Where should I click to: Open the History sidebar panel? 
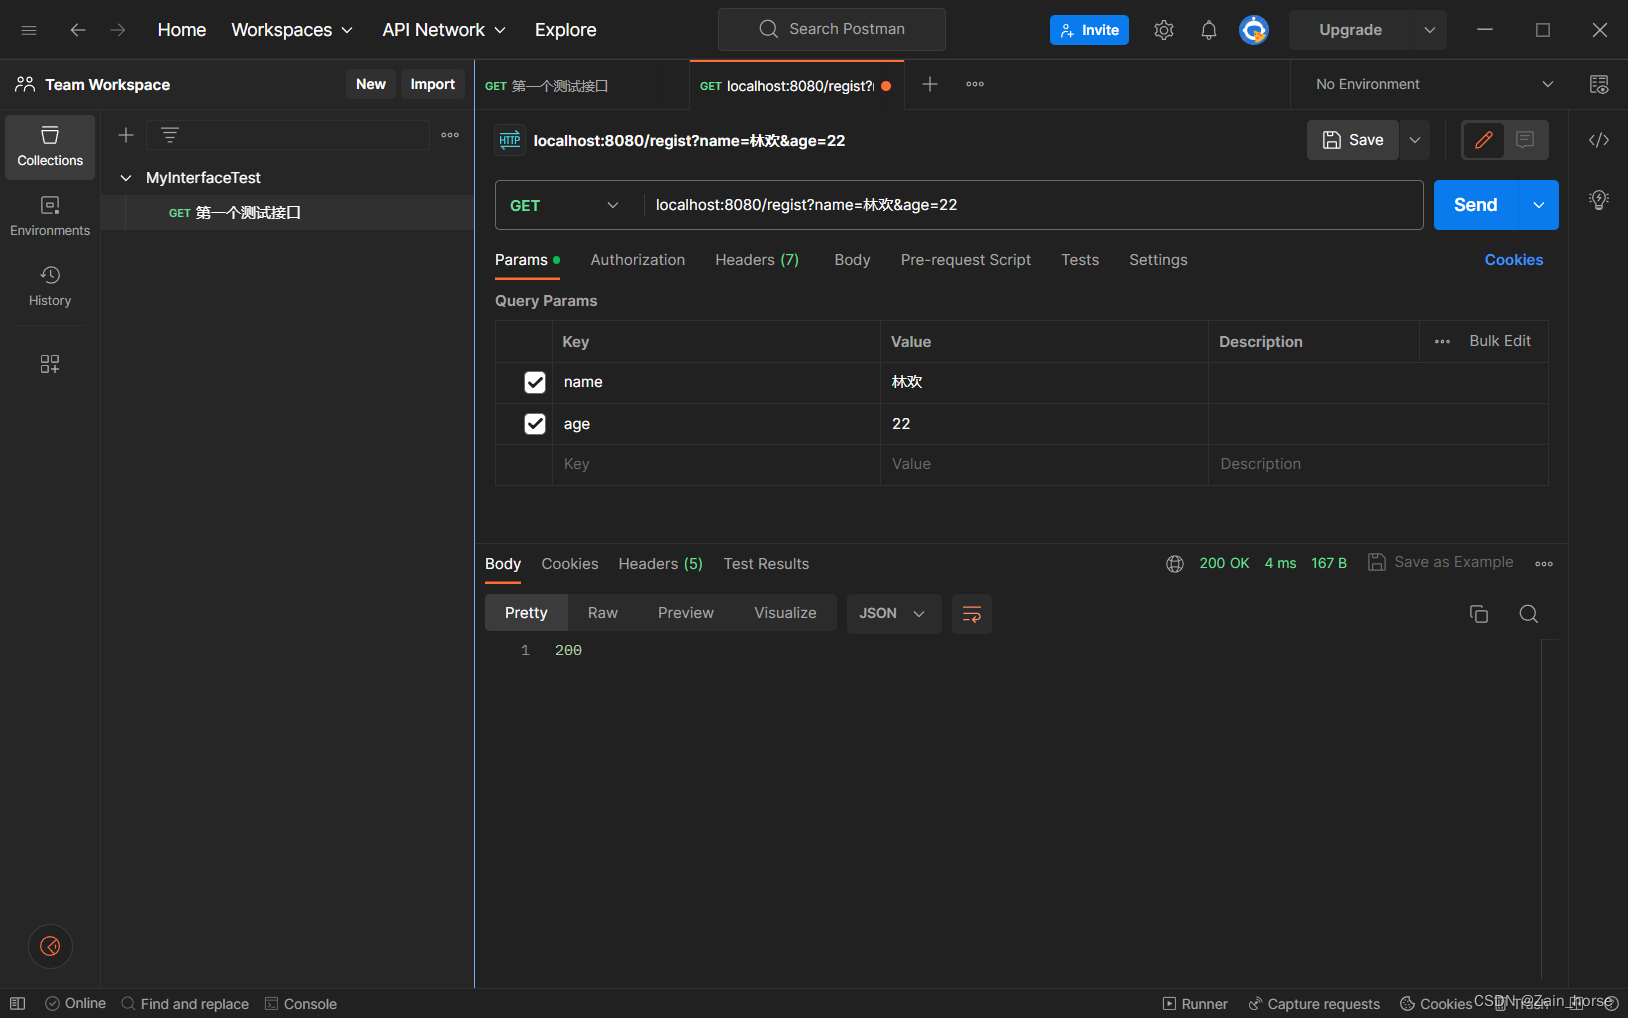coord(50,287)
